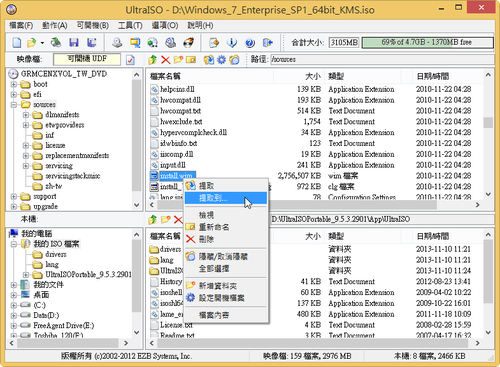Expand the replacementmanifests tree node

[x=26, y=156]
